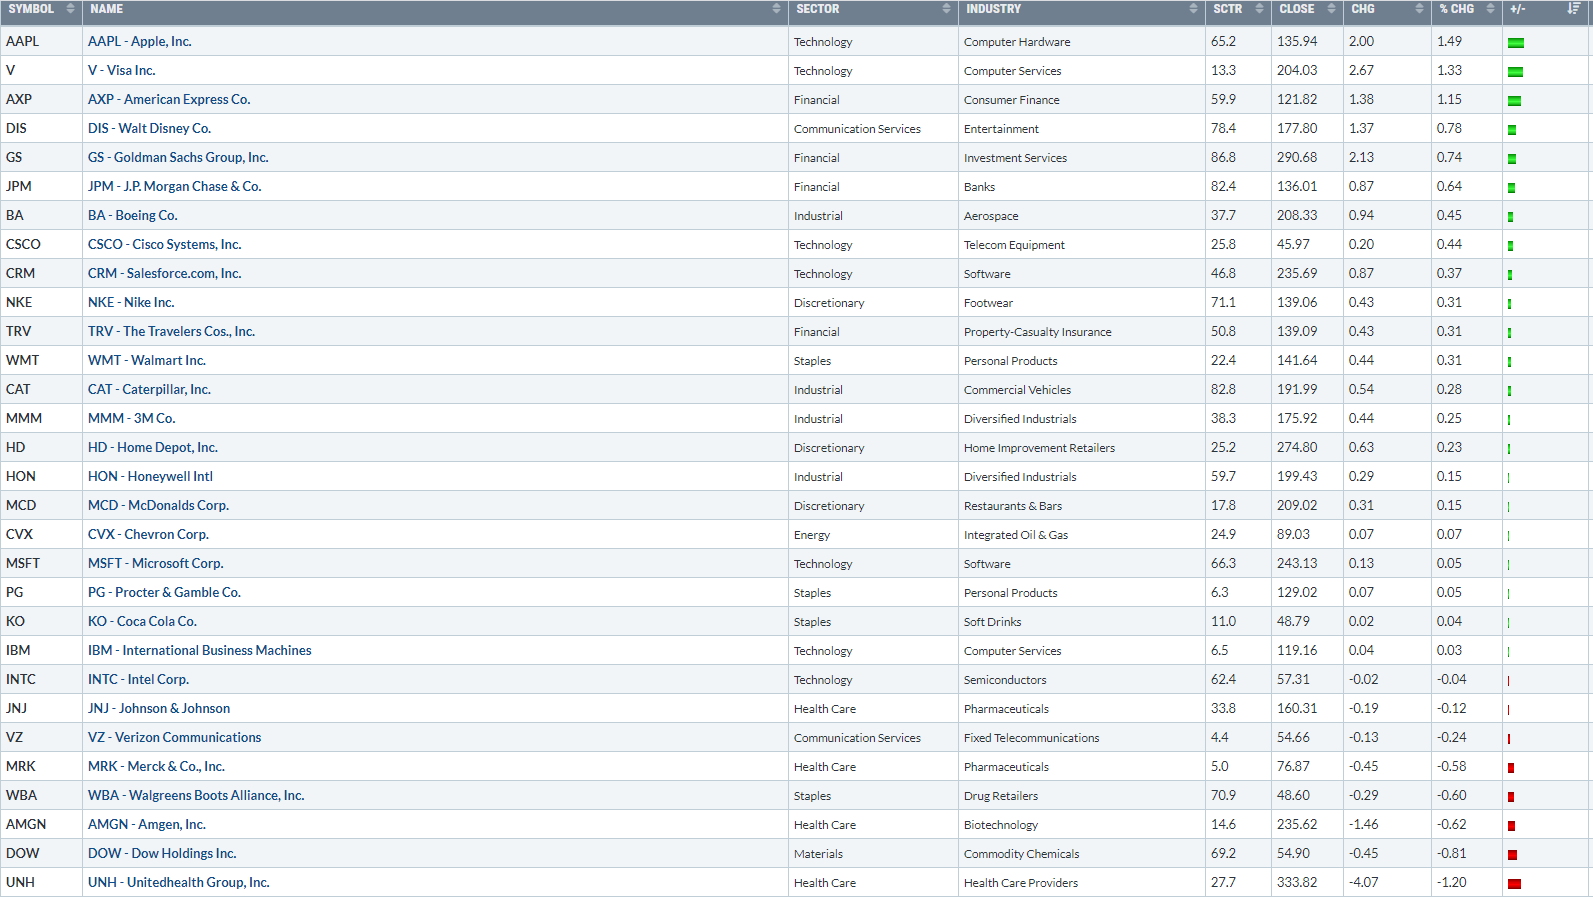Open WBA - Walgreens Boots Alliance link
The image size is (1593, 897).
[x=196, y=795]
